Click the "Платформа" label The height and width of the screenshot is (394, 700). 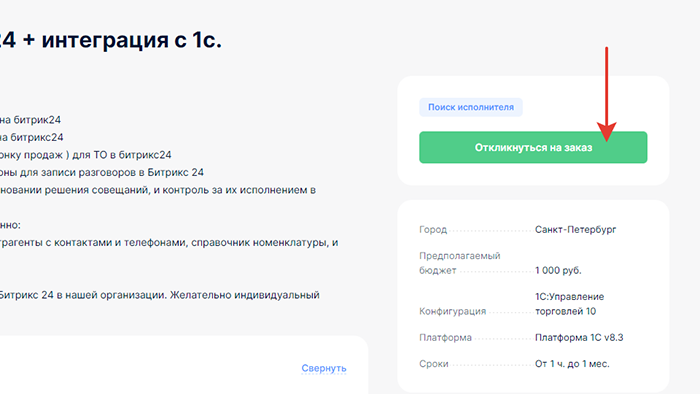click(x=445, y=337)
